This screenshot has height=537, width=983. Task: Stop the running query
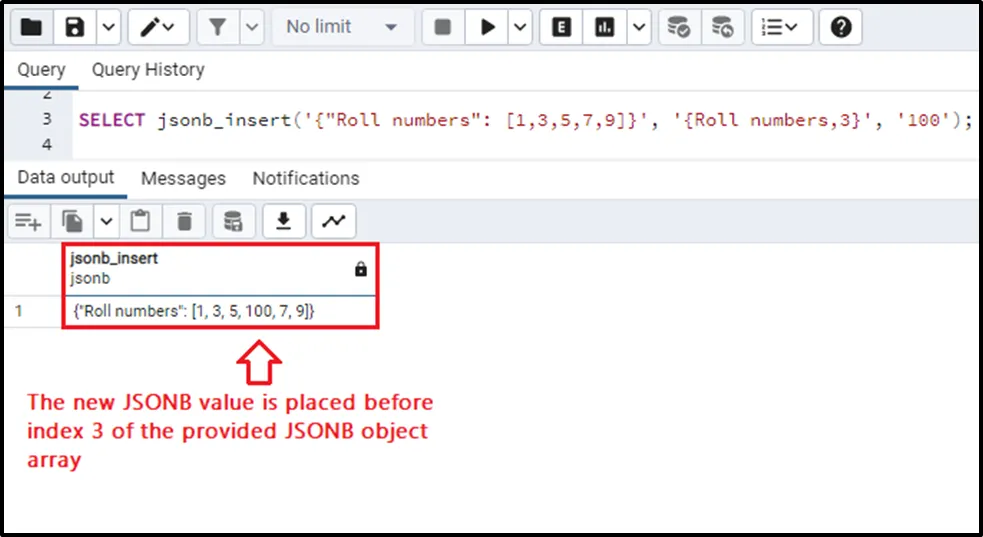[443, 27]
